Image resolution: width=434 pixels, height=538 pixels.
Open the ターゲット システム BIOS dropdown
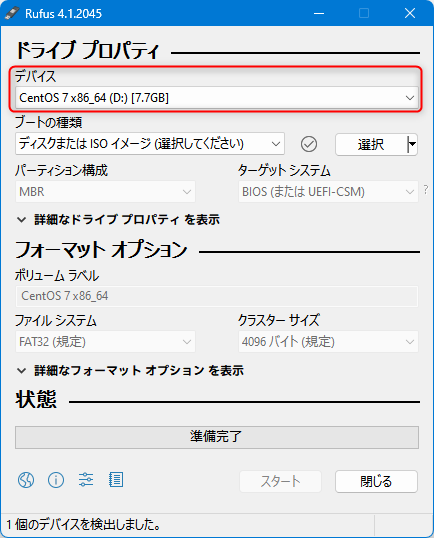[x=328, y=191]
